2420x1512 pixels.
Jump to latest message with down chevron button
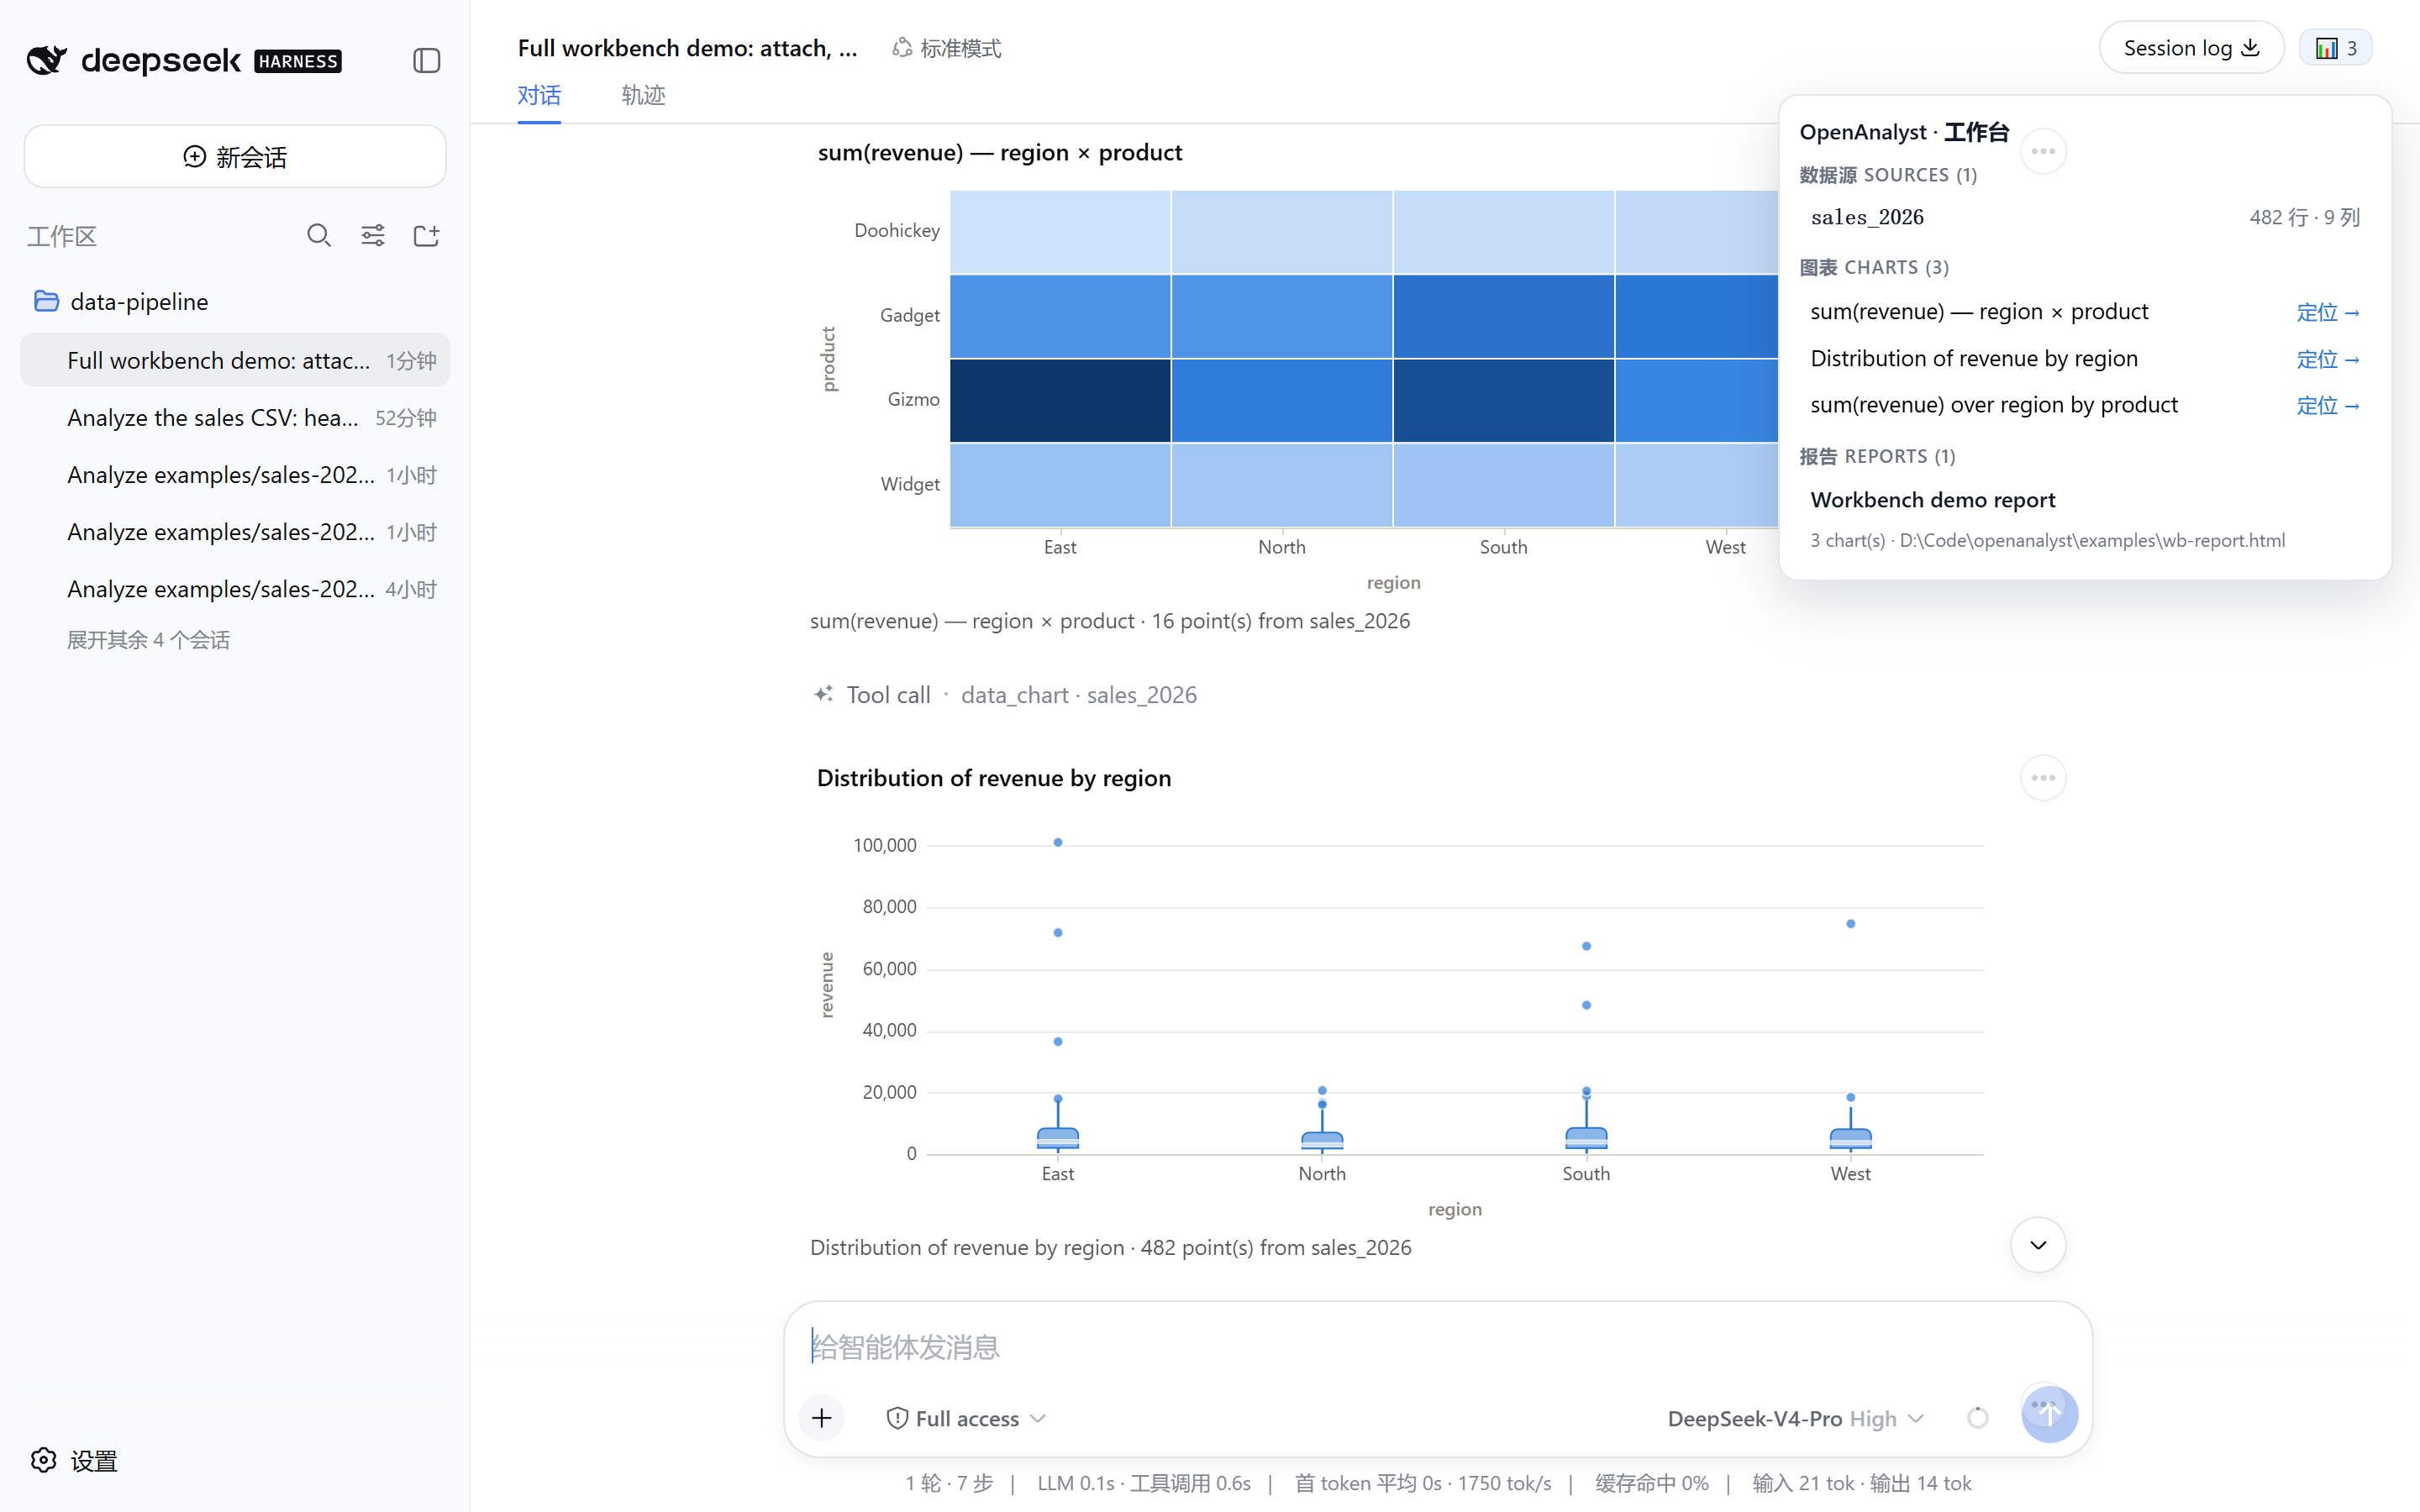point(2038,1245)
